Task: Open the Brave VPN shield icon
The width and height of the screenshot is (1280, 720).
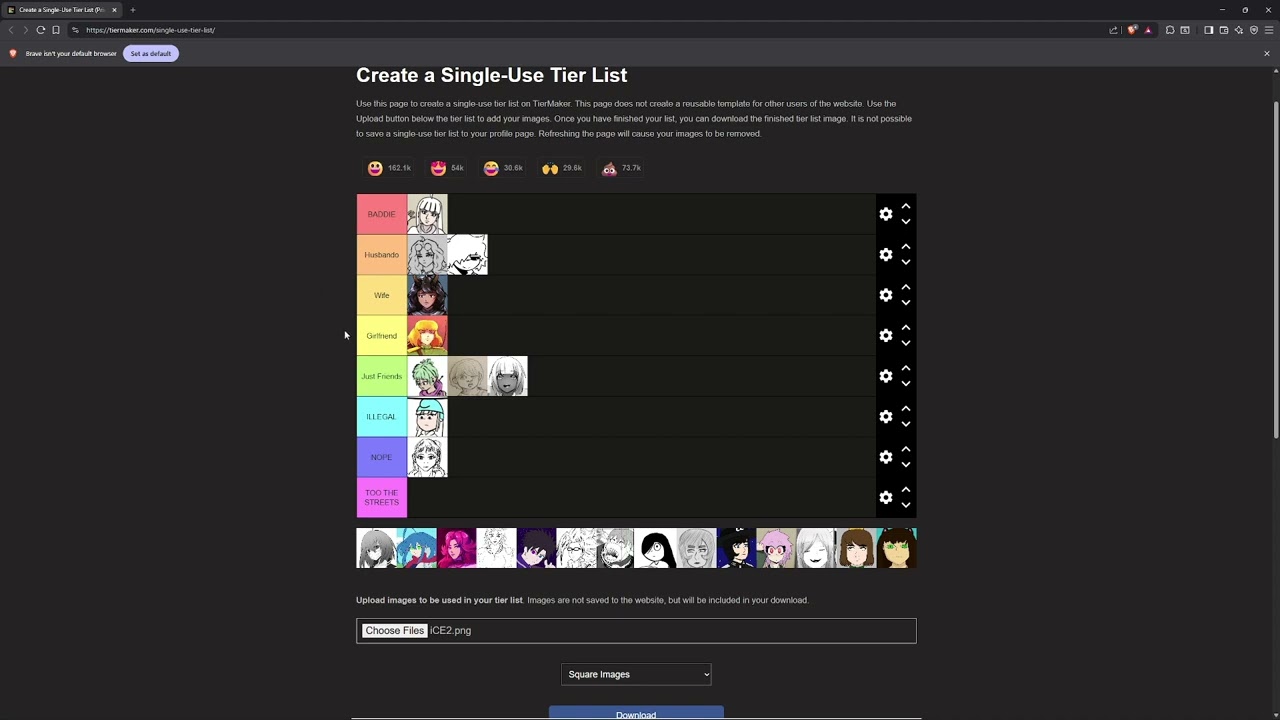Action: 1253,30
